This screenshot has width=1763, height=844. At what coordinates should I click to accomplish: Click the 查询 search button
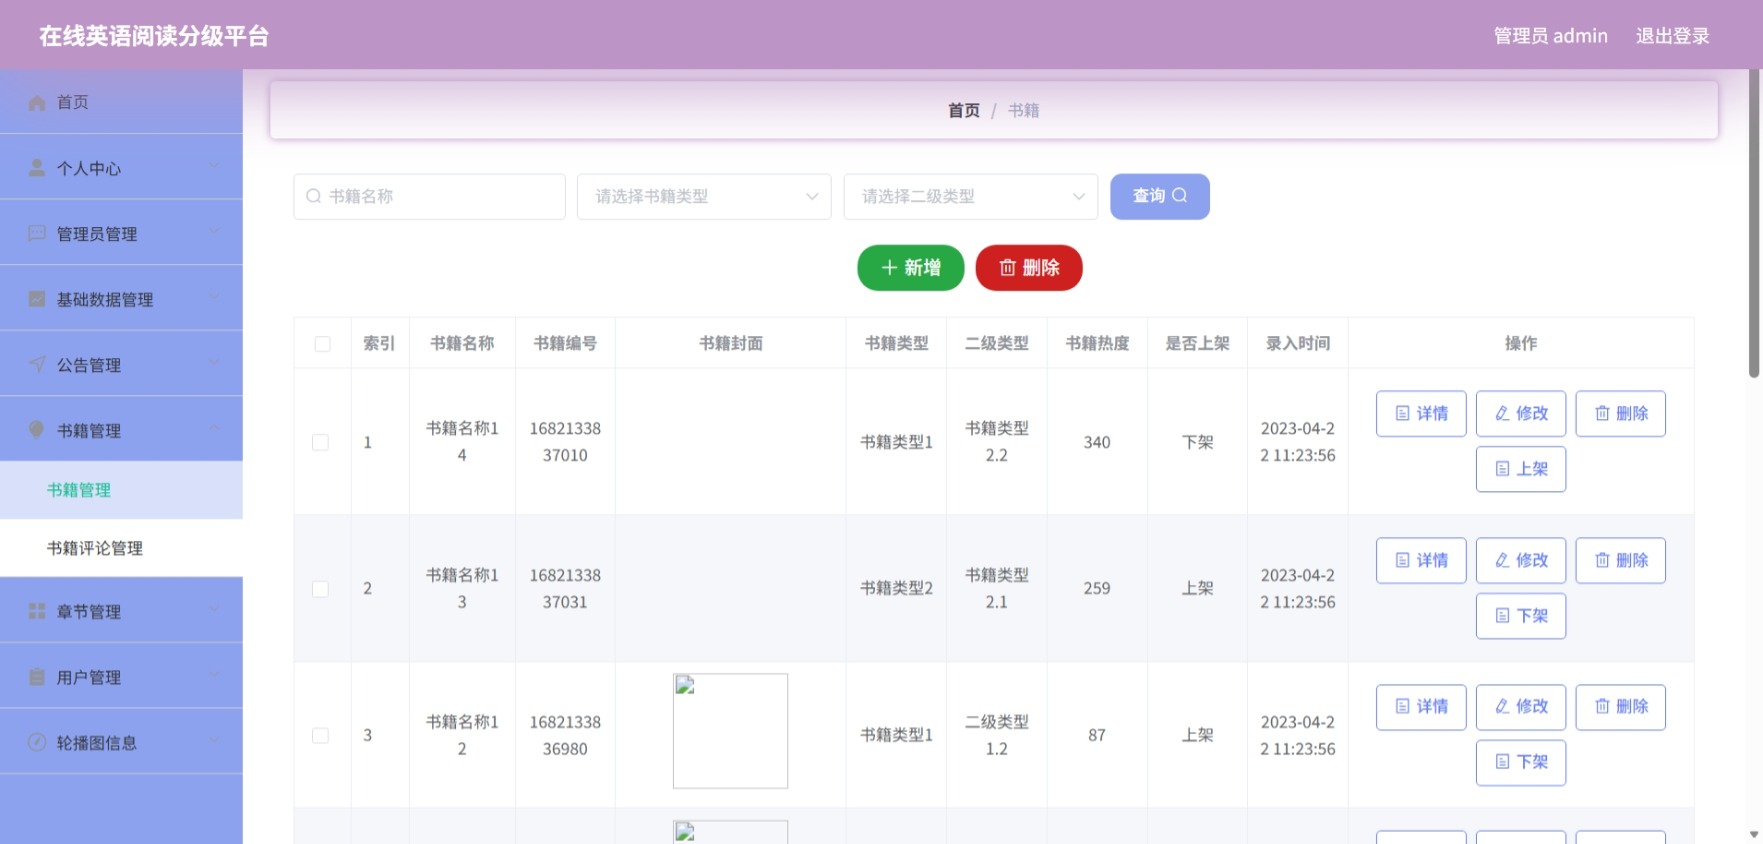pos(1160,197)
